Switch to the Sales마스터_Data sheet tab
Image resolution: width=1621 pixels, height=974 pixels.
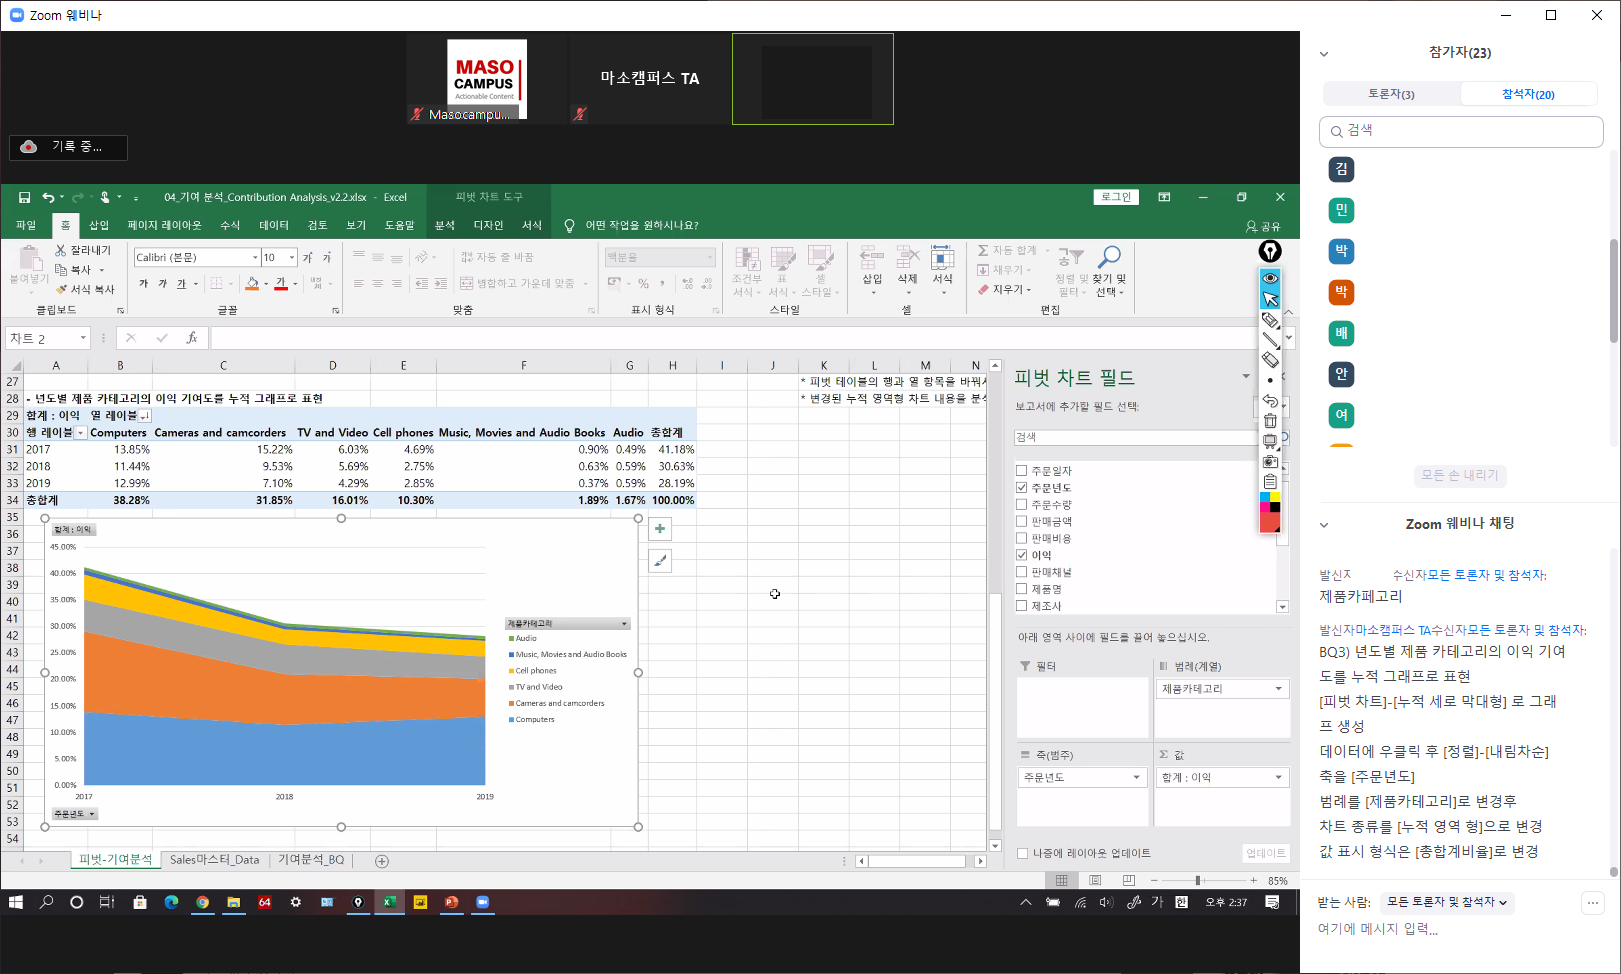pyautogui.click(x=214, y=860)
